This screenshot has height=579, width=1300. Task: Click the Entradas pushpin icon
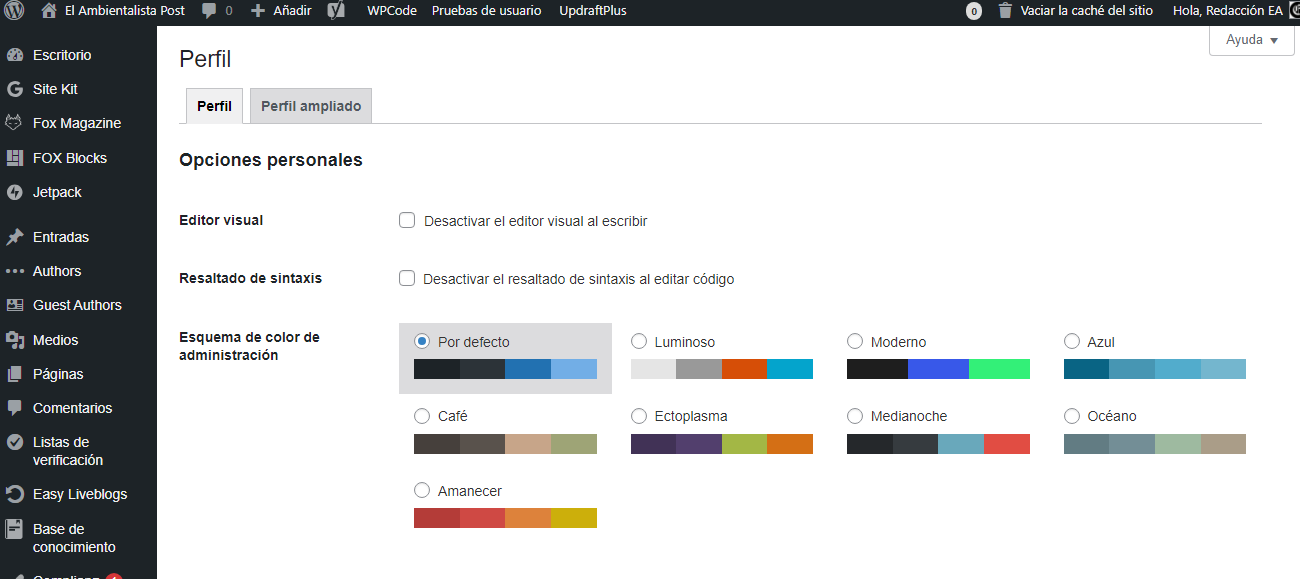[15, 237]
